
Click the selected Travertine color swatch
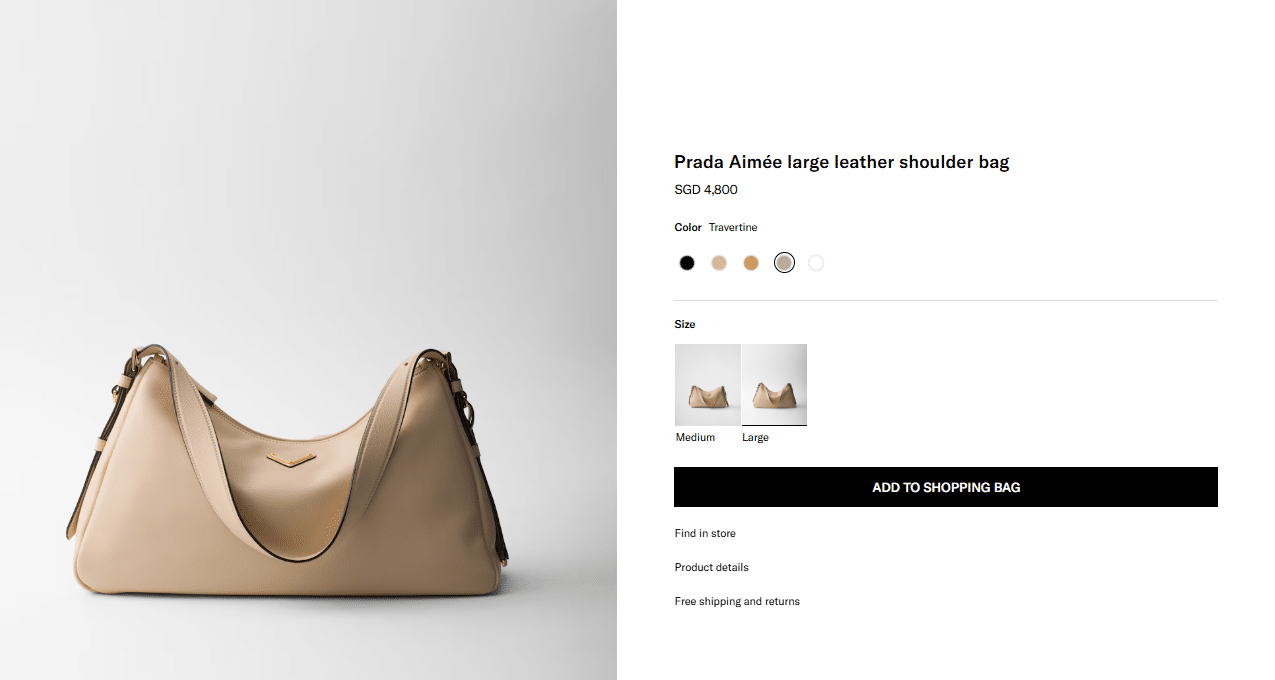coord(784,263)
